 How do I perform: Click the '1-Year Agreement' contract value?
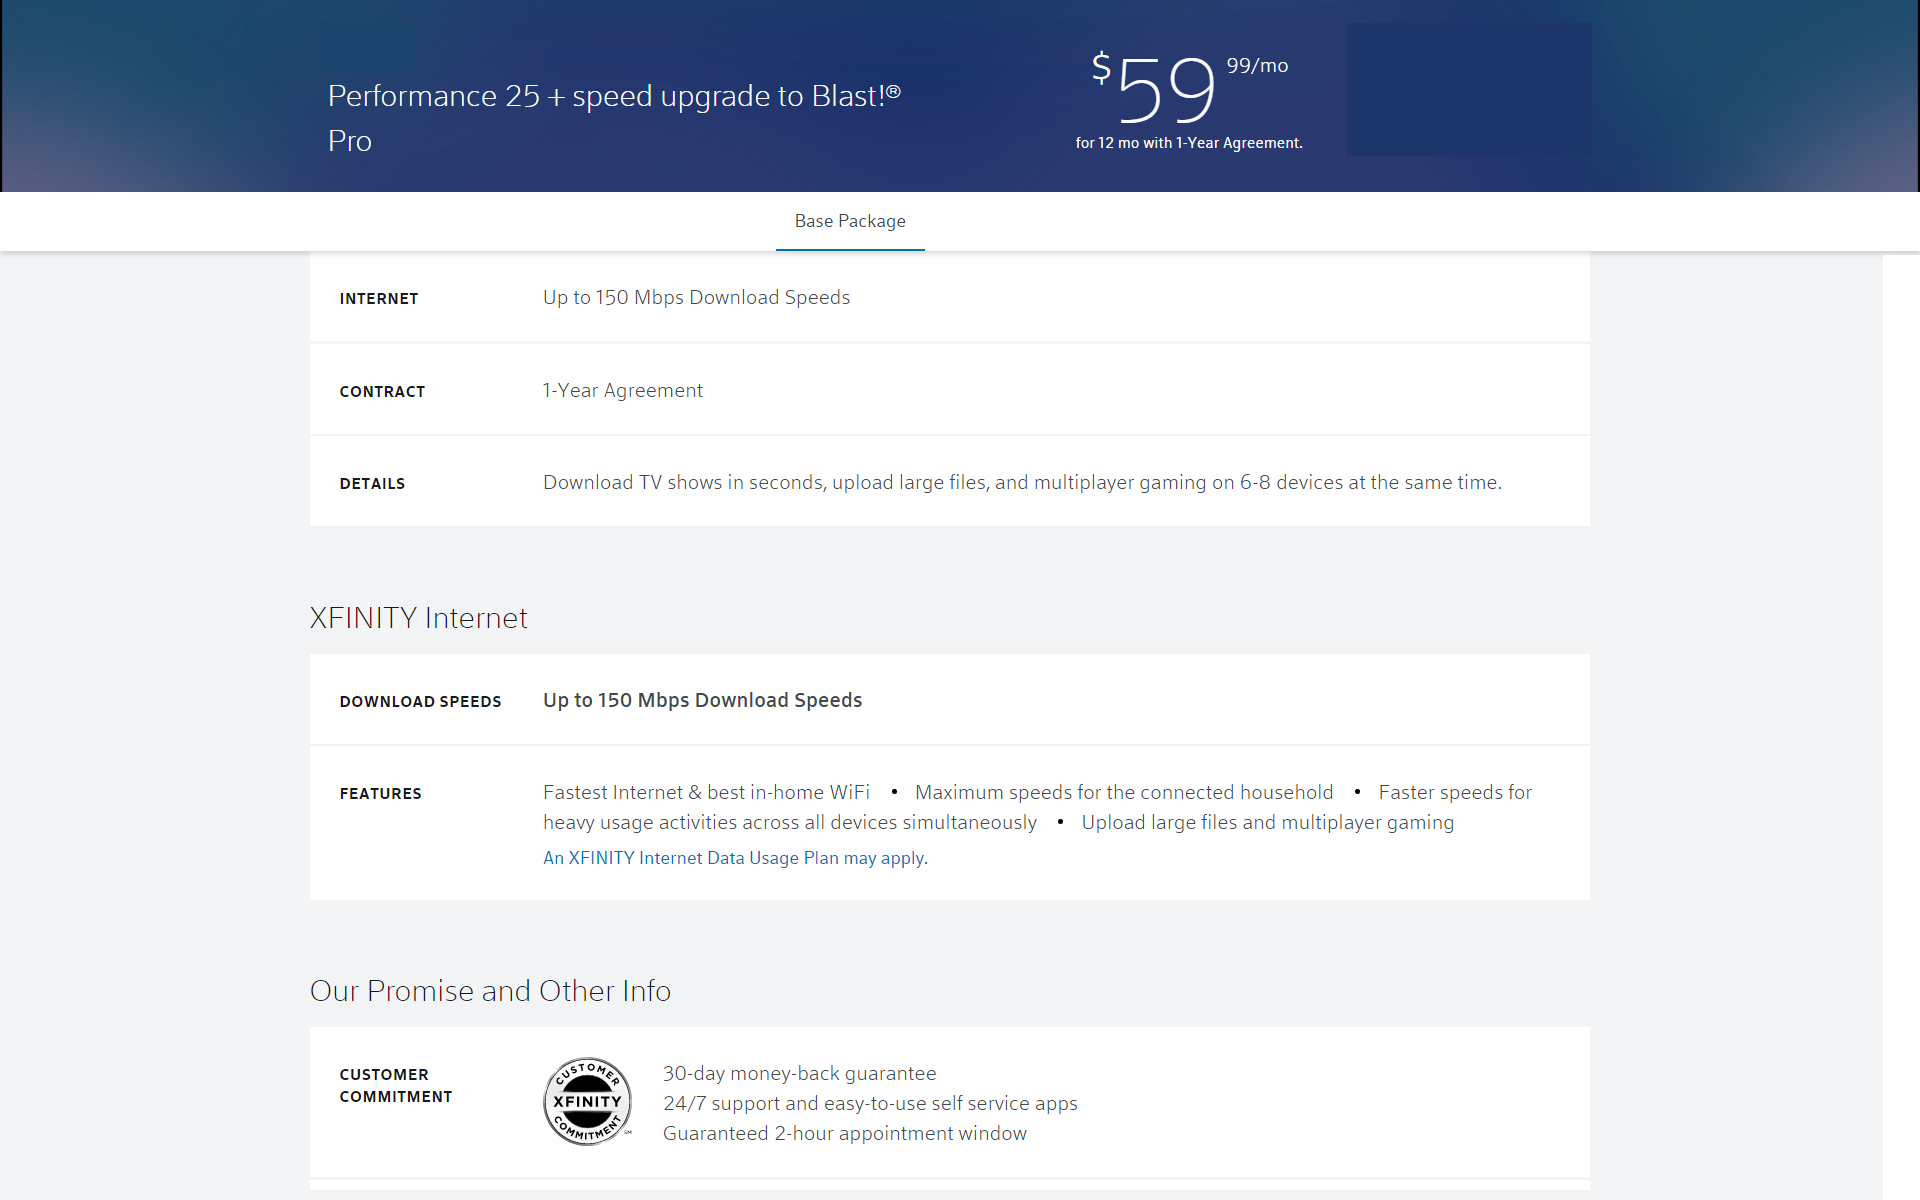click(x=622, y=391)
